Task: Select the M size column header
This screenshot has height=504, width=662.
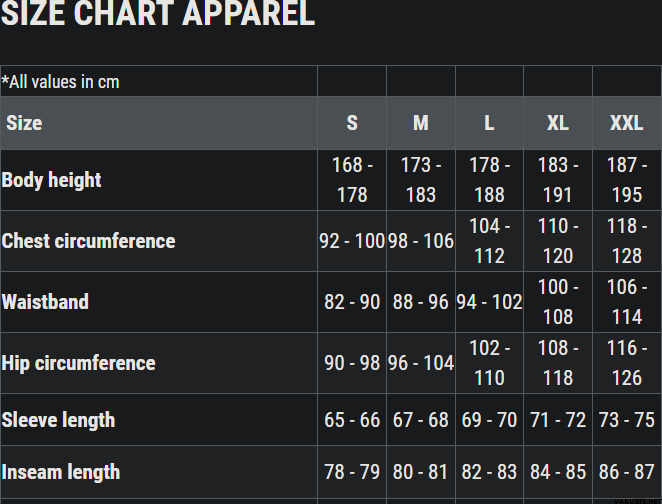Action: [x=421, y=123]
